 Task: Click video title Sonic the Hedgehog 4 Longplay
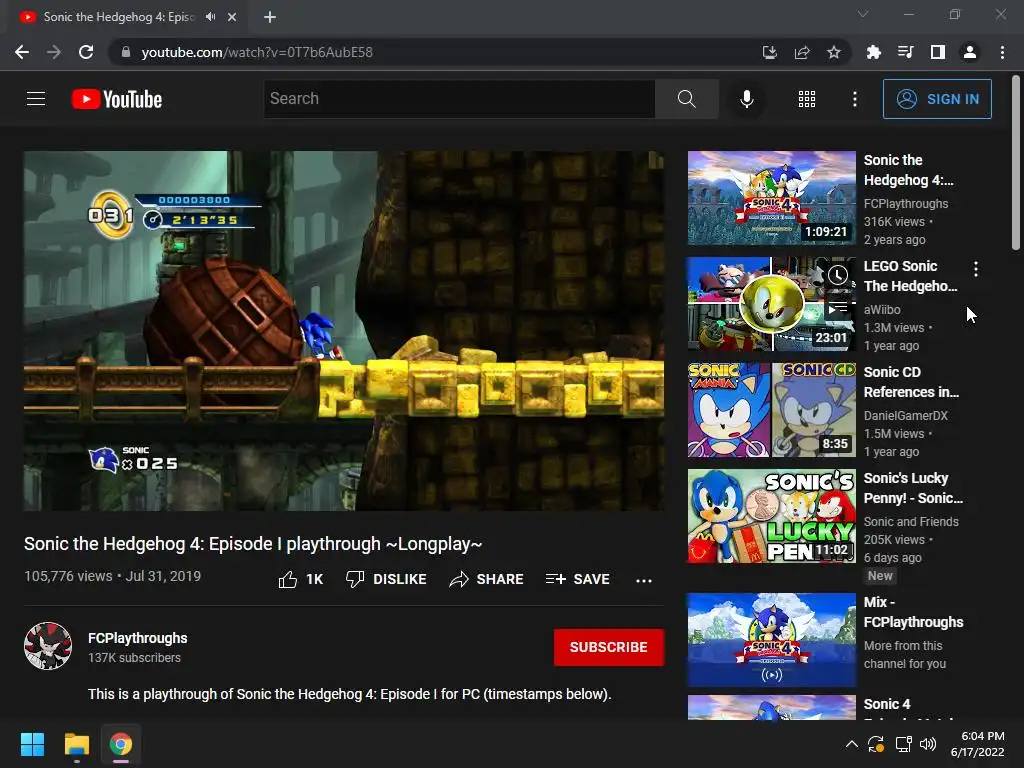253,543
